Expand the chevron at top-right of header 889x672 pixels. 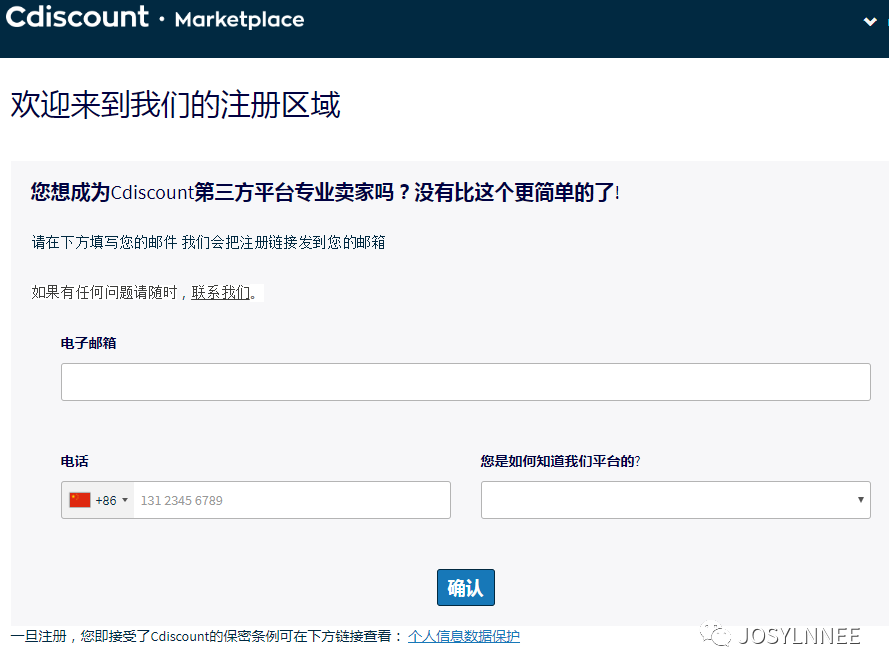pyautogui.click(x=869, y=21)
